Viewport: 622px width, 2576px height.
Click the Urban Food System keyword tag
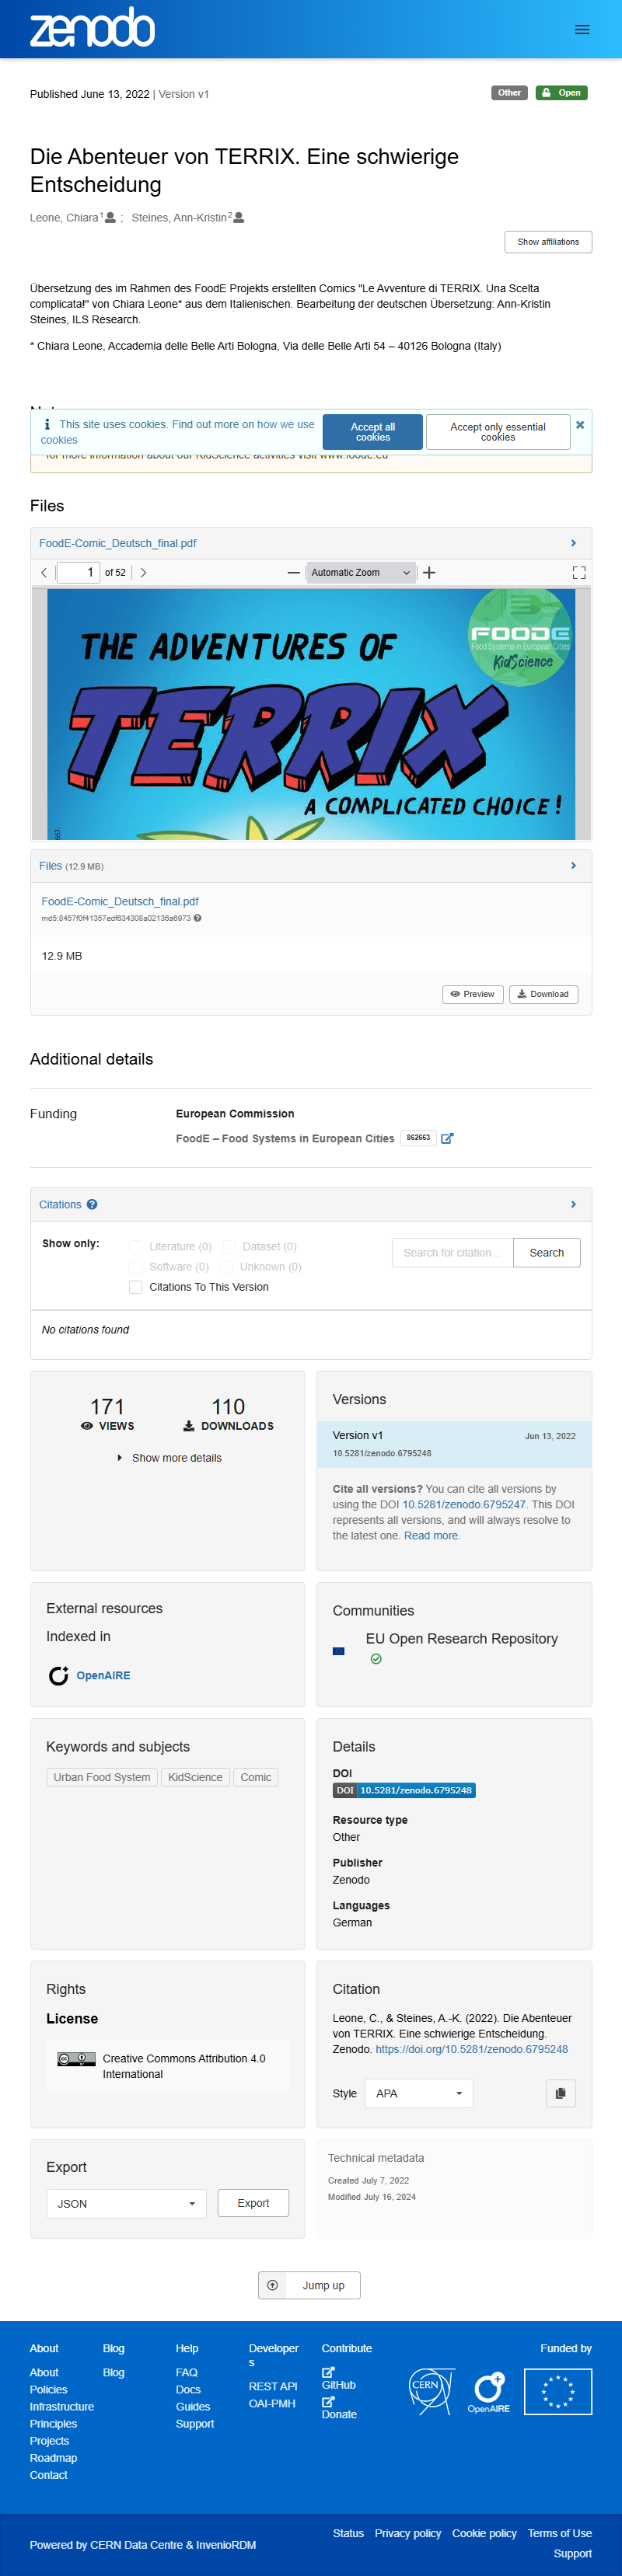click(x=102, y=1777)
